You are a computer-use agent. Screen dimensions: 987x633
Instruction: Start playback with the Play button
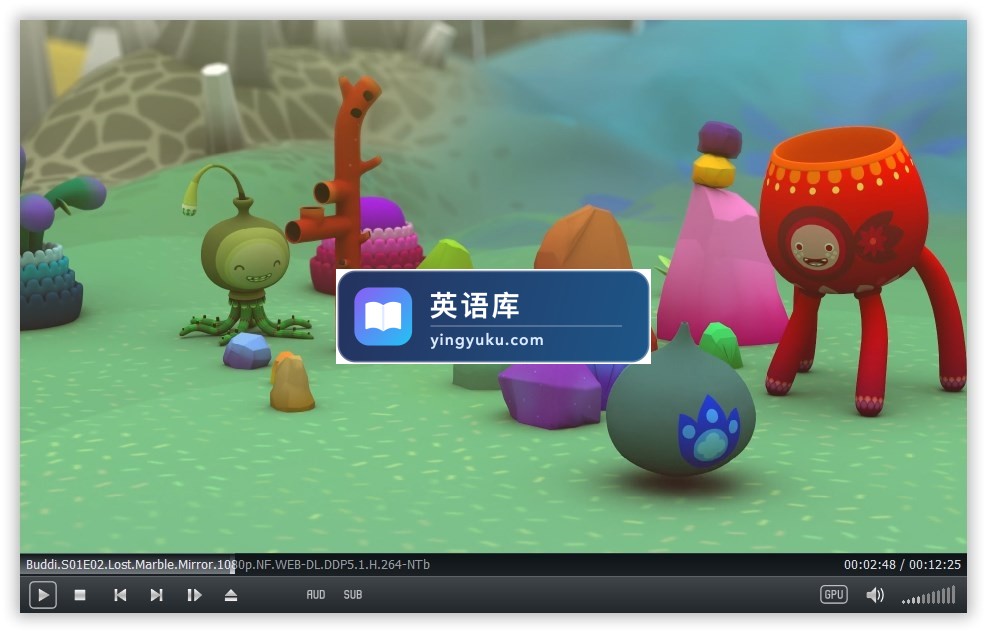pos(43,595)
